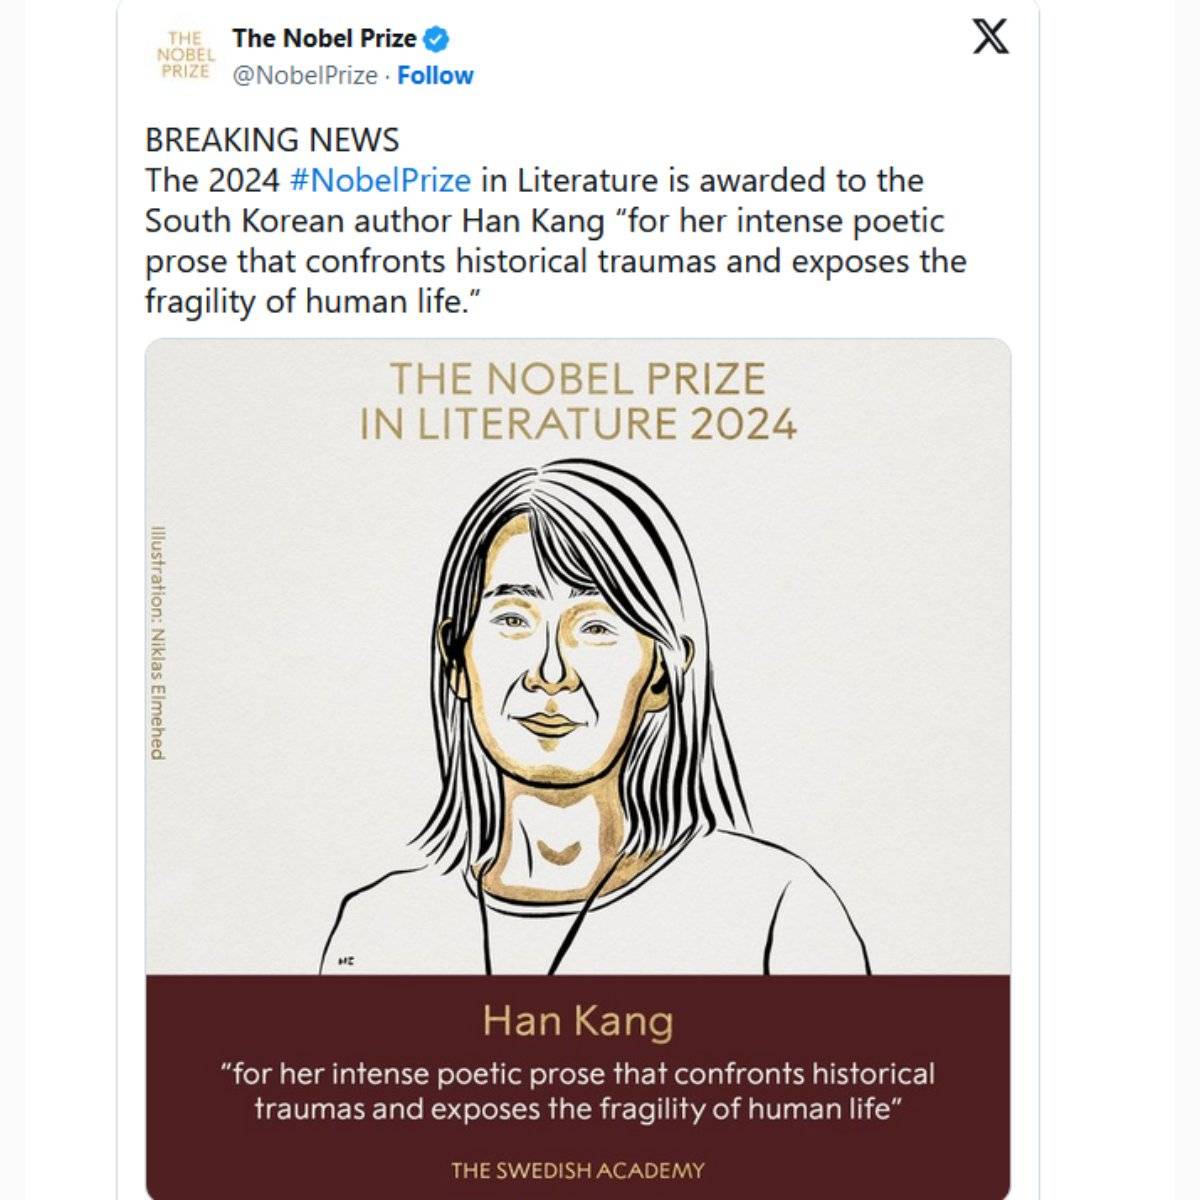
Task: Click the blue verified badge
Action: pos(436,40)
